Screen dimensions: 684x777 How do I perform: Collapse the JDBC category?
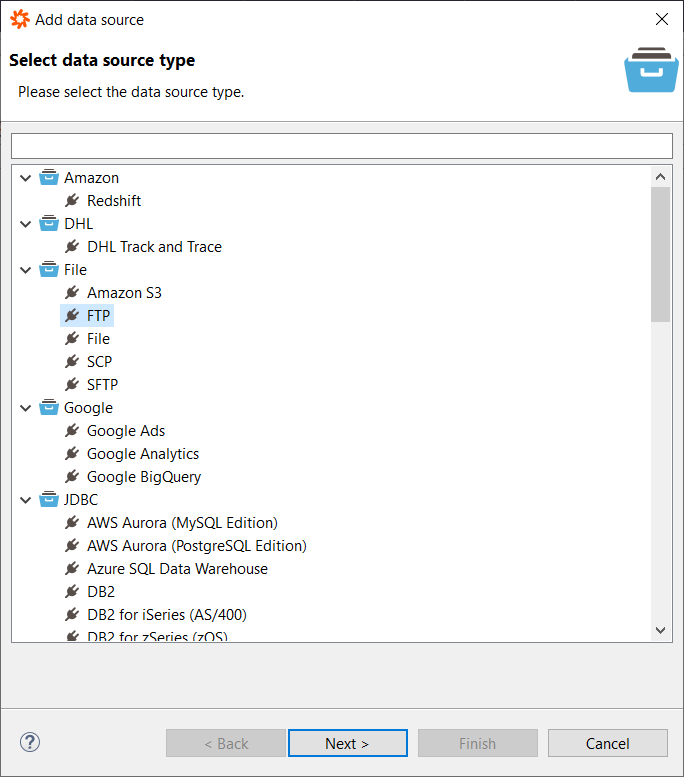(x=25, y=500)
